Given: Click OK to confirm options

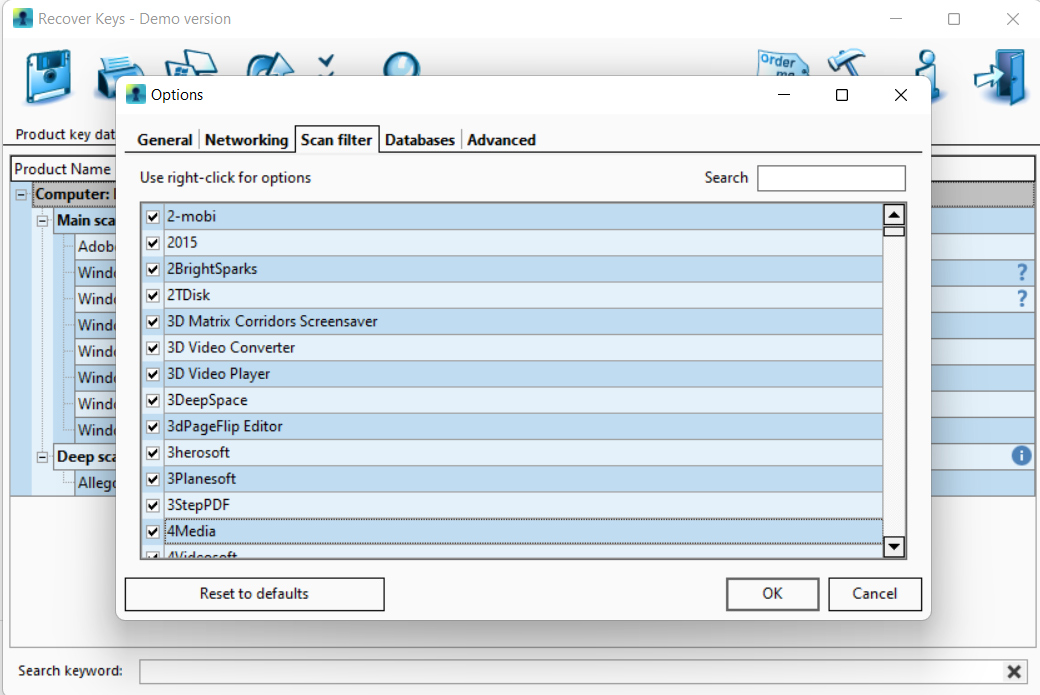Looking at the screenshot, I should tap(772, 593).
